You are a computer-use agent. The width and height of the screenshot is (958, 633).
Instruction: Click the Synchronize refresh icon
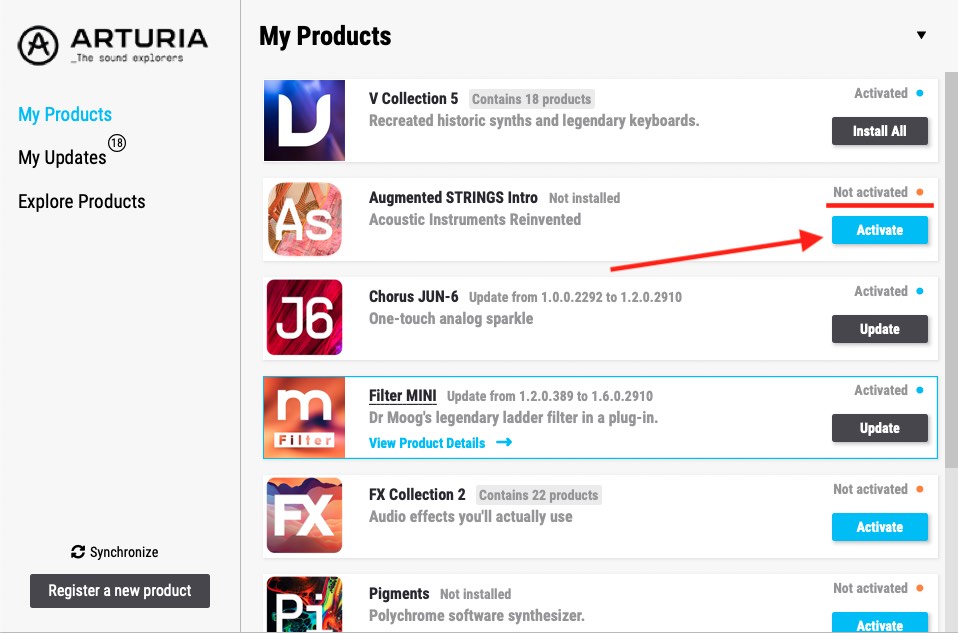[x=78, y=552]
